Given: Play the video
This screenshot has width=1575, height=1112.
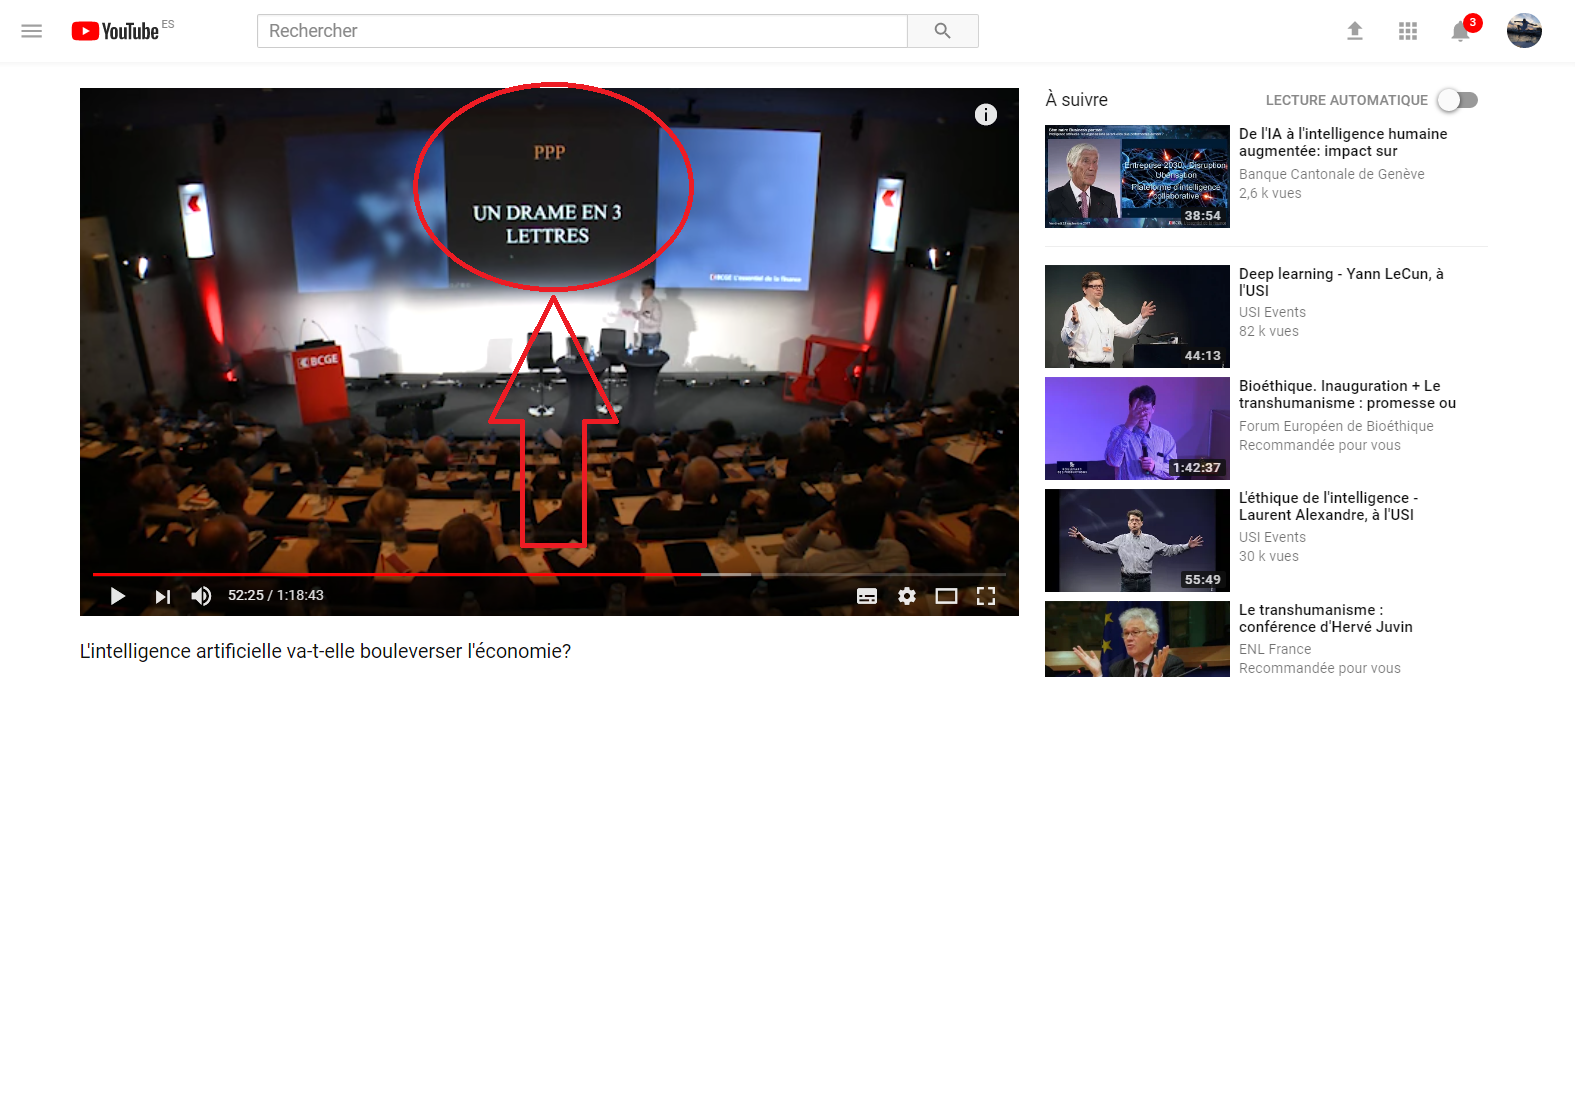Looking at the screenshot, I should pos(118,596).
